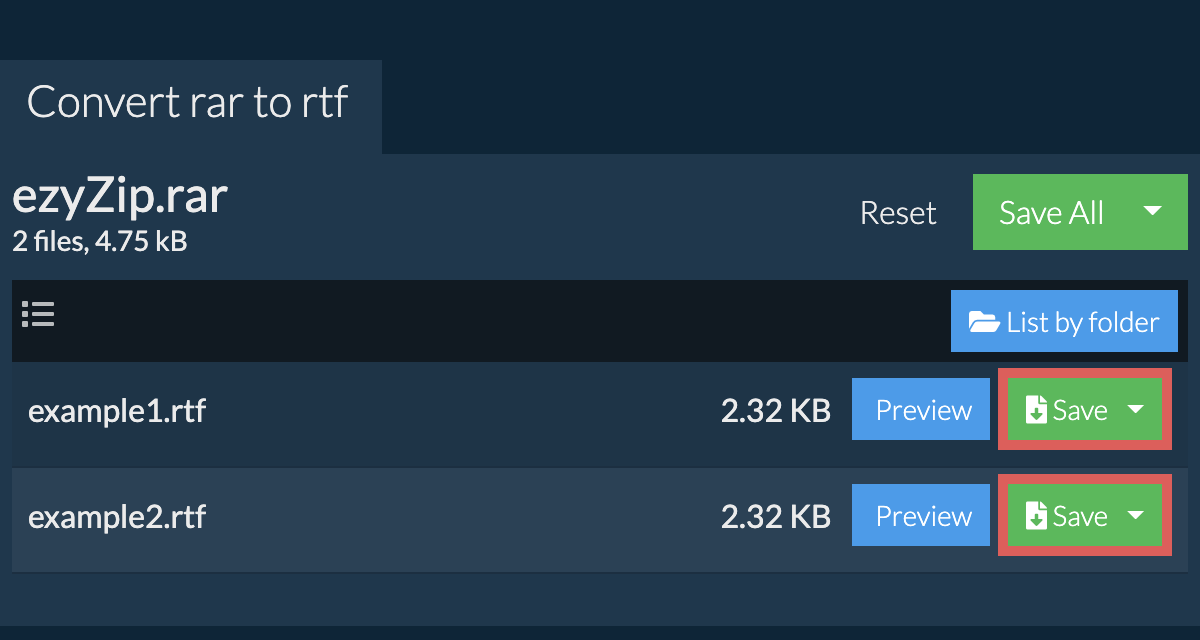Open the Save dropdown arrow for example2.rtf
This screenshot has width=1200, height=640.
click(1136, 516)
